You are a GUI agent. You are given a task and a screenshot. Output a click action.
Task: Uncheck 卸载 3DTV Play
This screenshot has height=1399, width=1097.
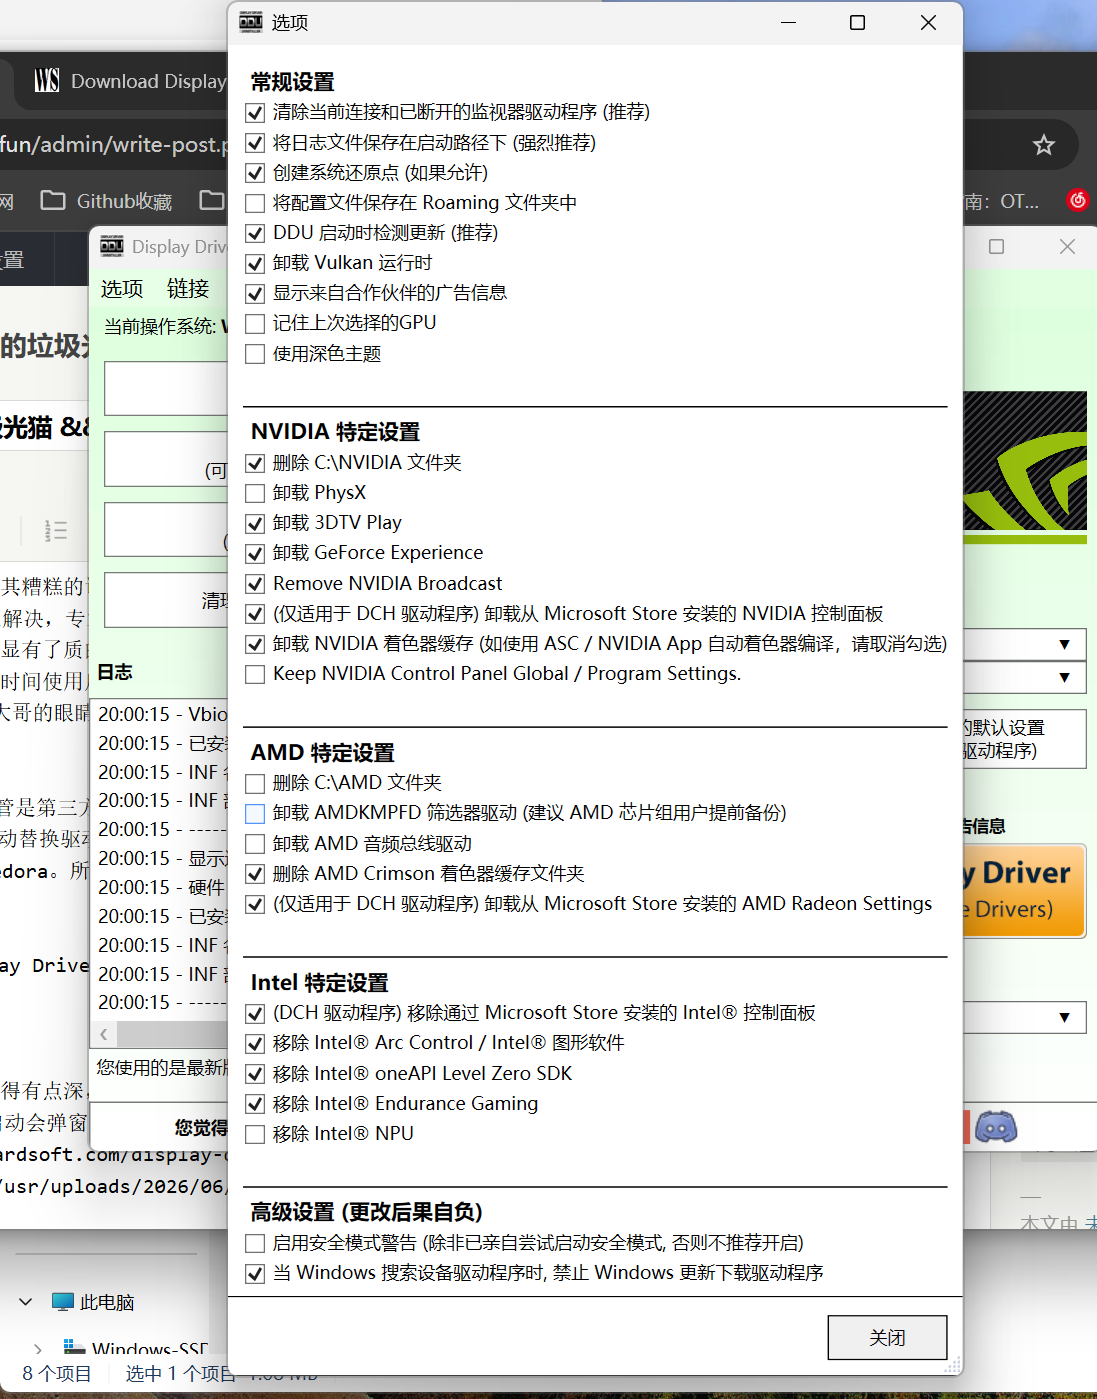point(255,523)
